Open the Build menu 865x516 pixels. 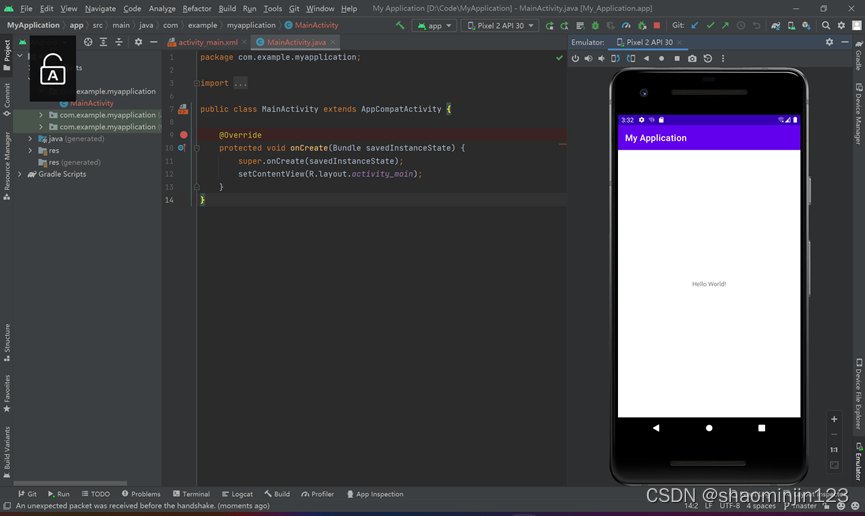point(227,8)
